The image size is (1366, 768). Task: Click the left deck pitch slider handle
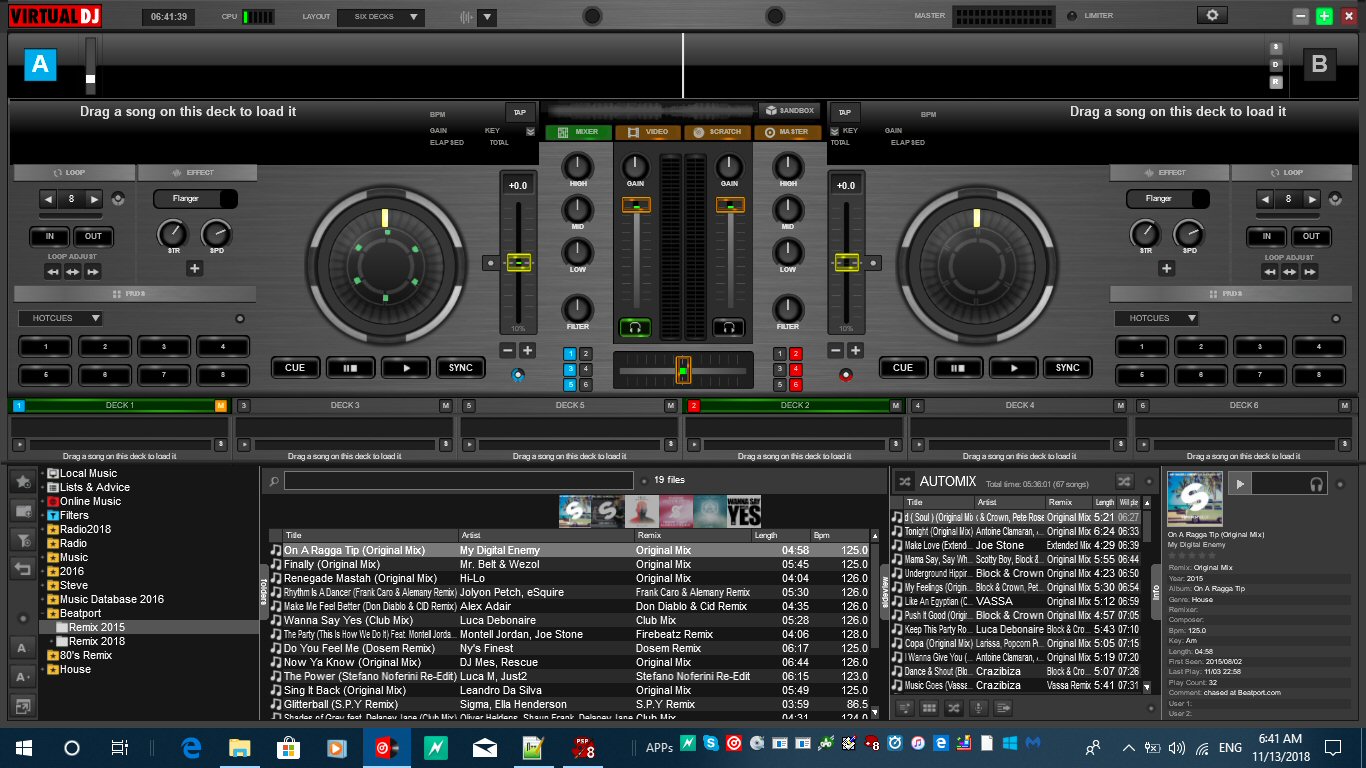coord(519,262)
